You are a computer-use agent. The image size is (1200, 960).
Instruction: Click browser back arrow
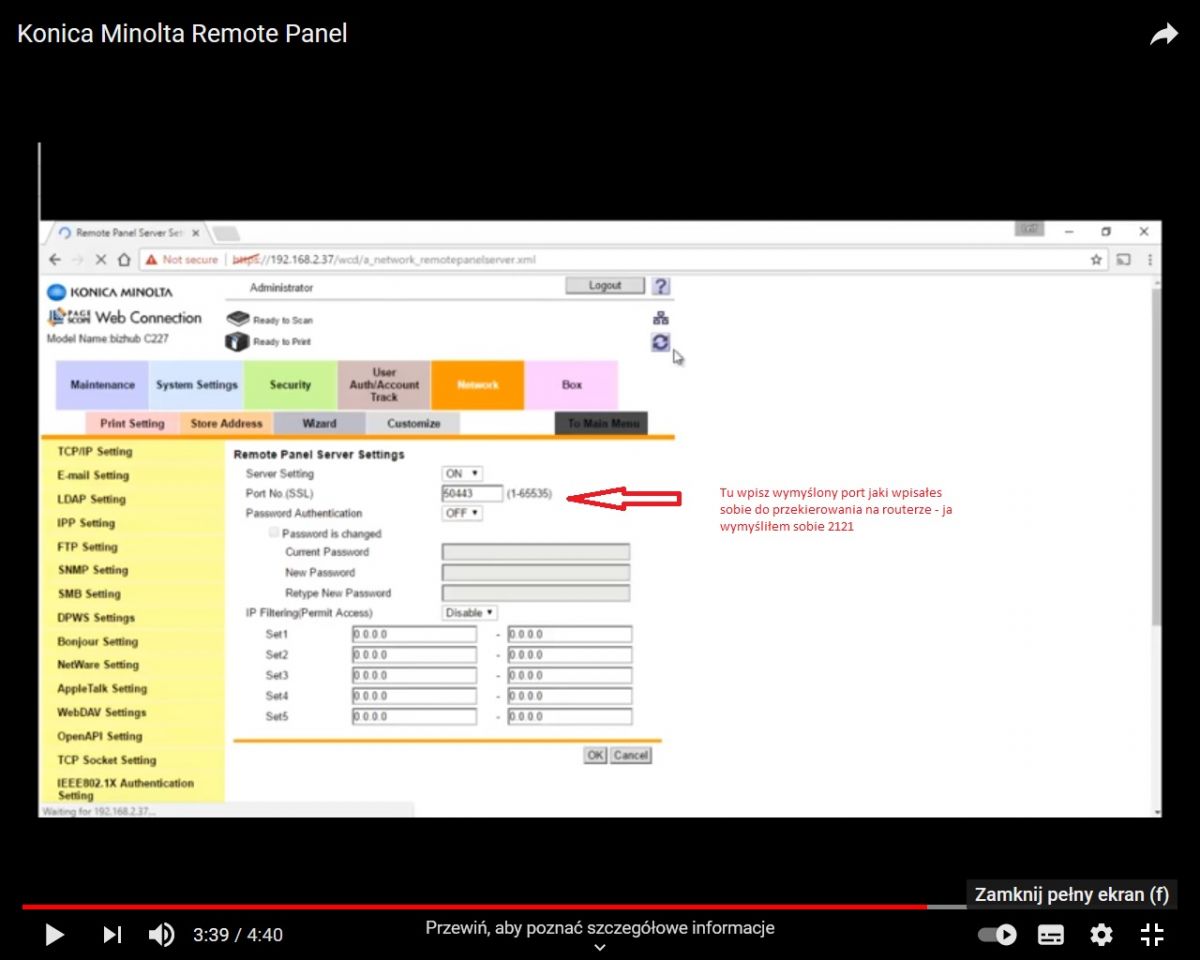[55, 259]
